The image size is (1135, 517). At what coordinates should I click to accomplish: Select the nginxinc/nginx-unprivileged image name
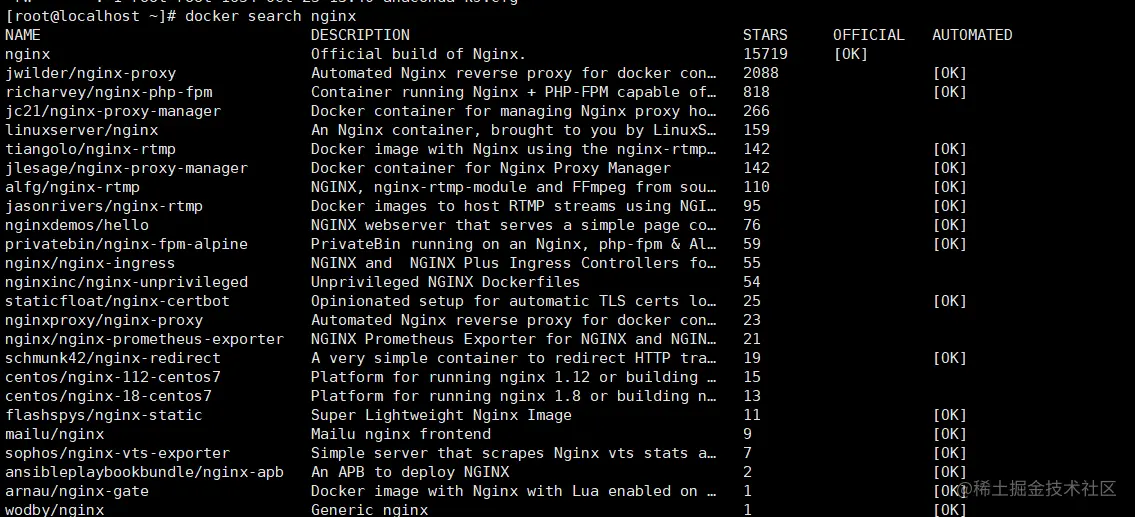(x=127, y=282)
